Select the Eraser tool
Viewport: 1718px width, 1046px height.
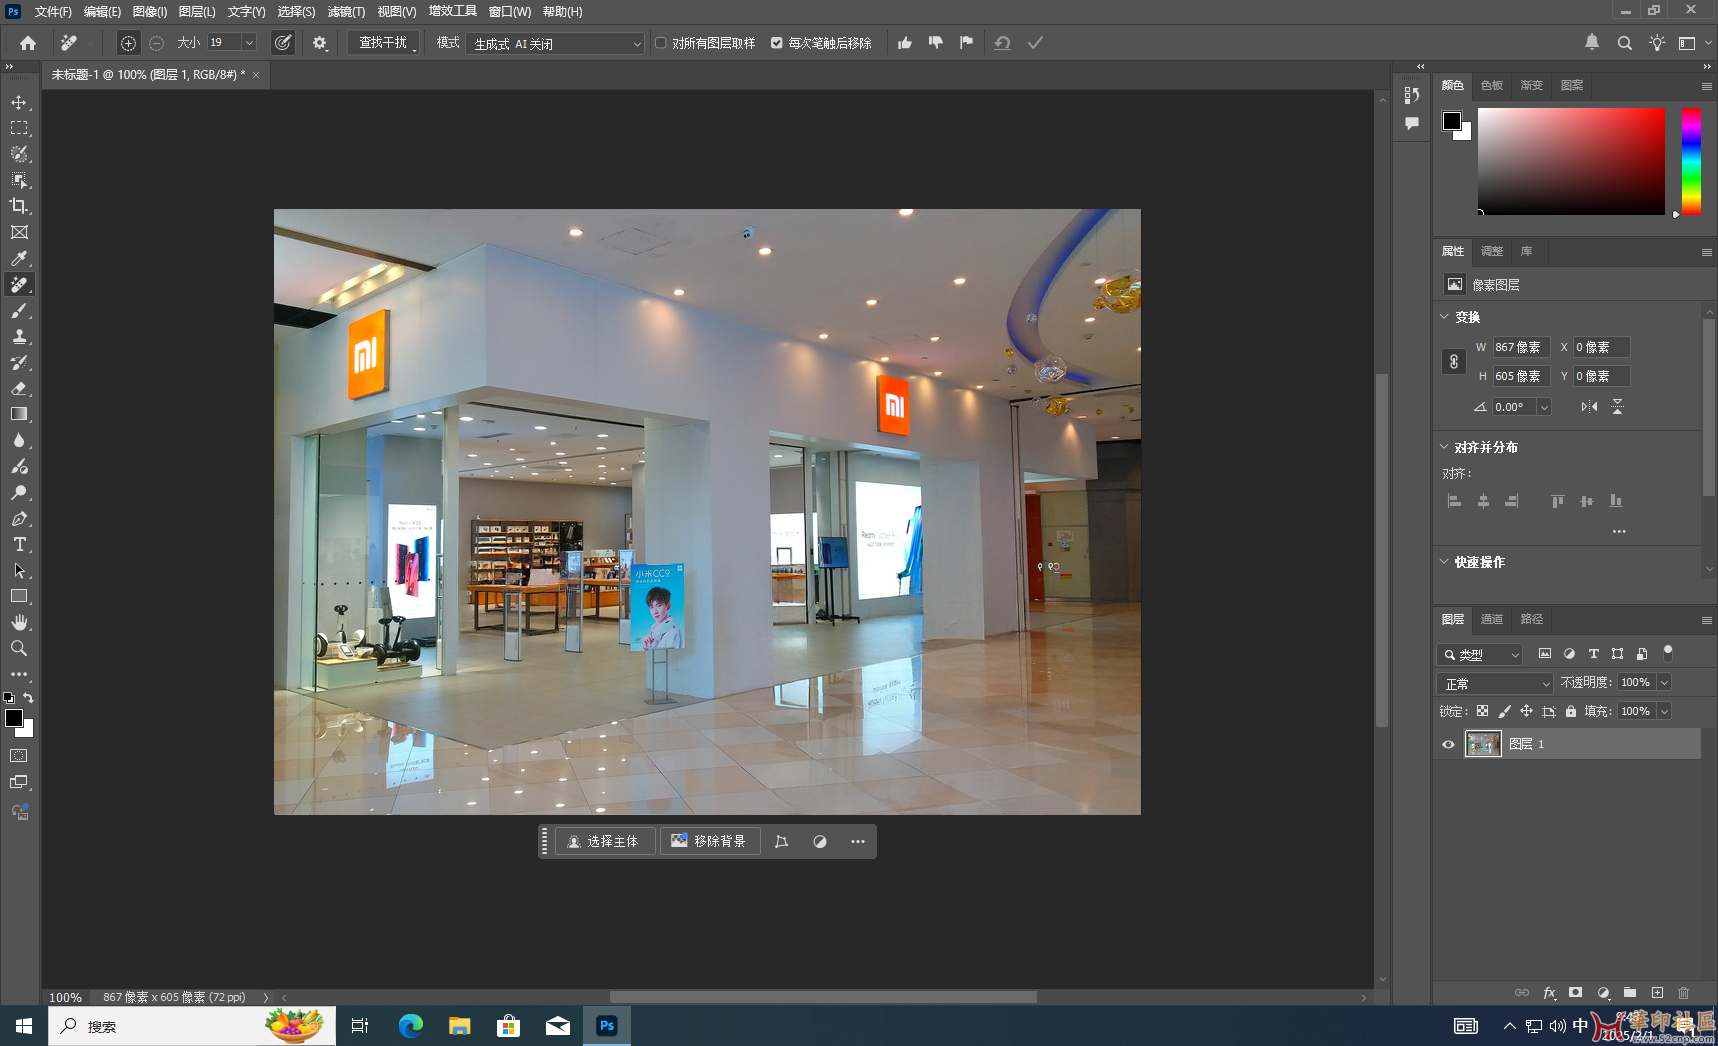coord(19,388)
